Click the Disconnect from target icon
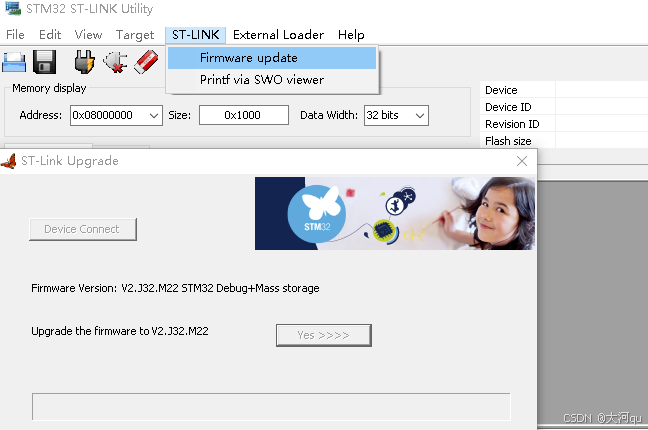Viewport: 648px width, 430px height. pos(114,62)
